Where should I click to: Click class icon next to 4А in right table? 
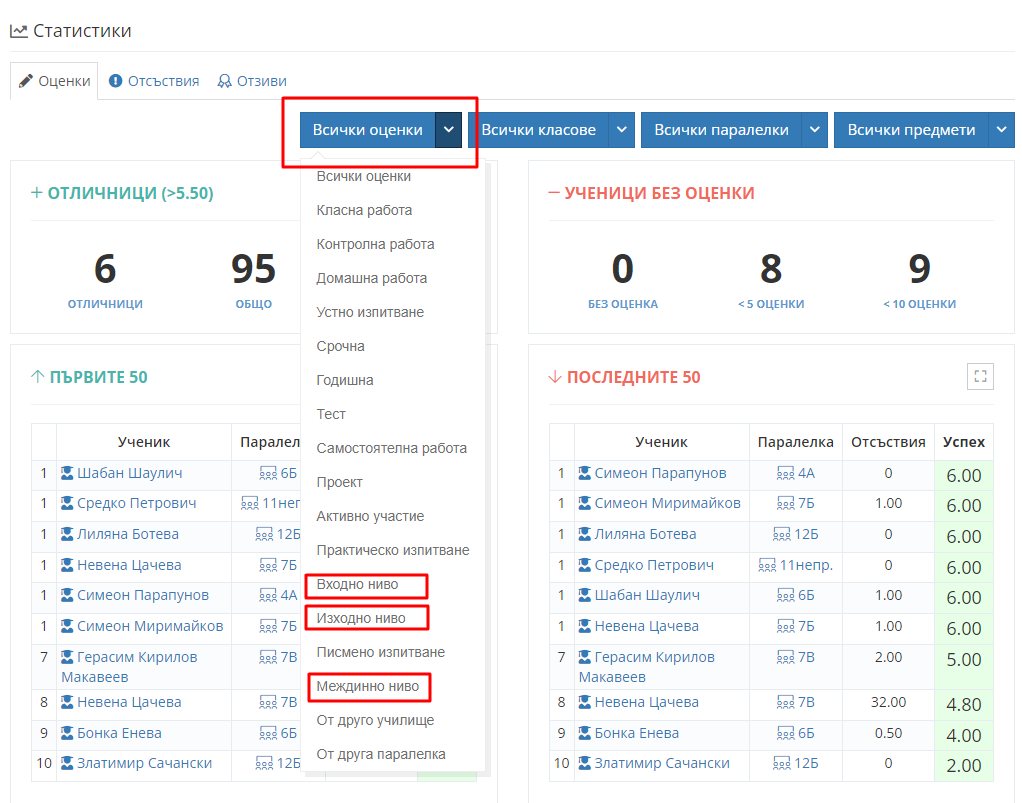(x=785, y=473)
